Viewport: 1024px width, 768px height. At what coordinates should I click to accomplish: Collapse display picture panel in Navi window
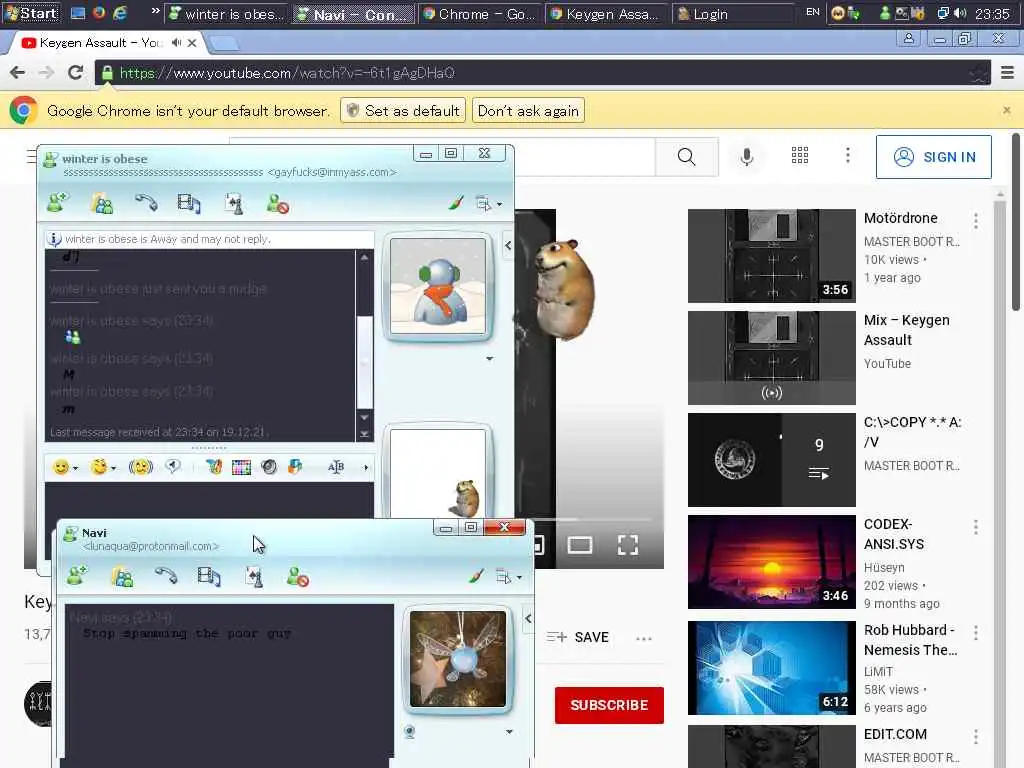coord(528,618)
